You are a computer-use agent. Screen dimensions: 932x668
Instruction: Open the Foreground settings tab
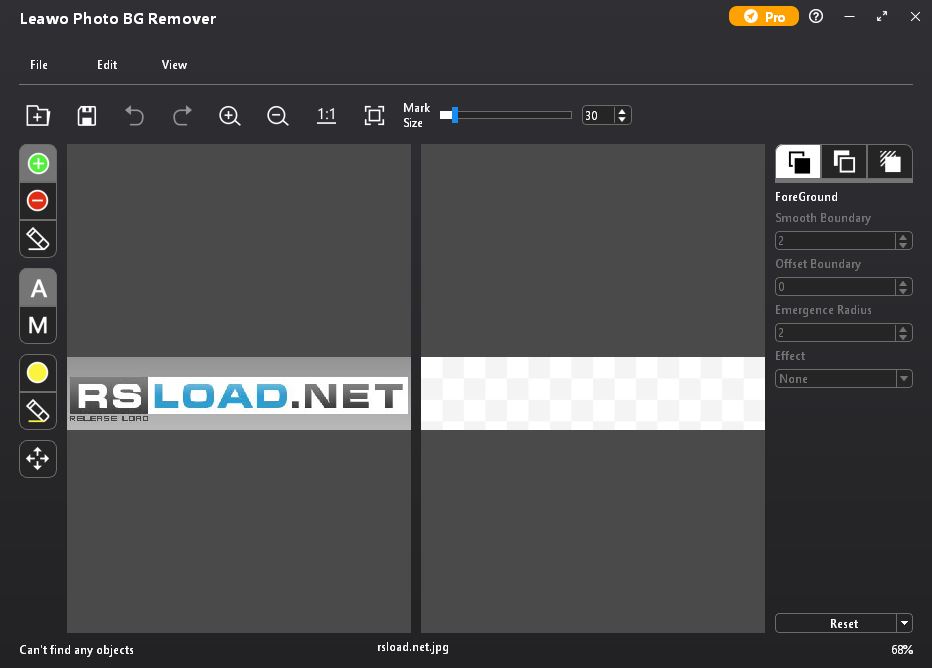pyautogui.click(x=798, y=162)
